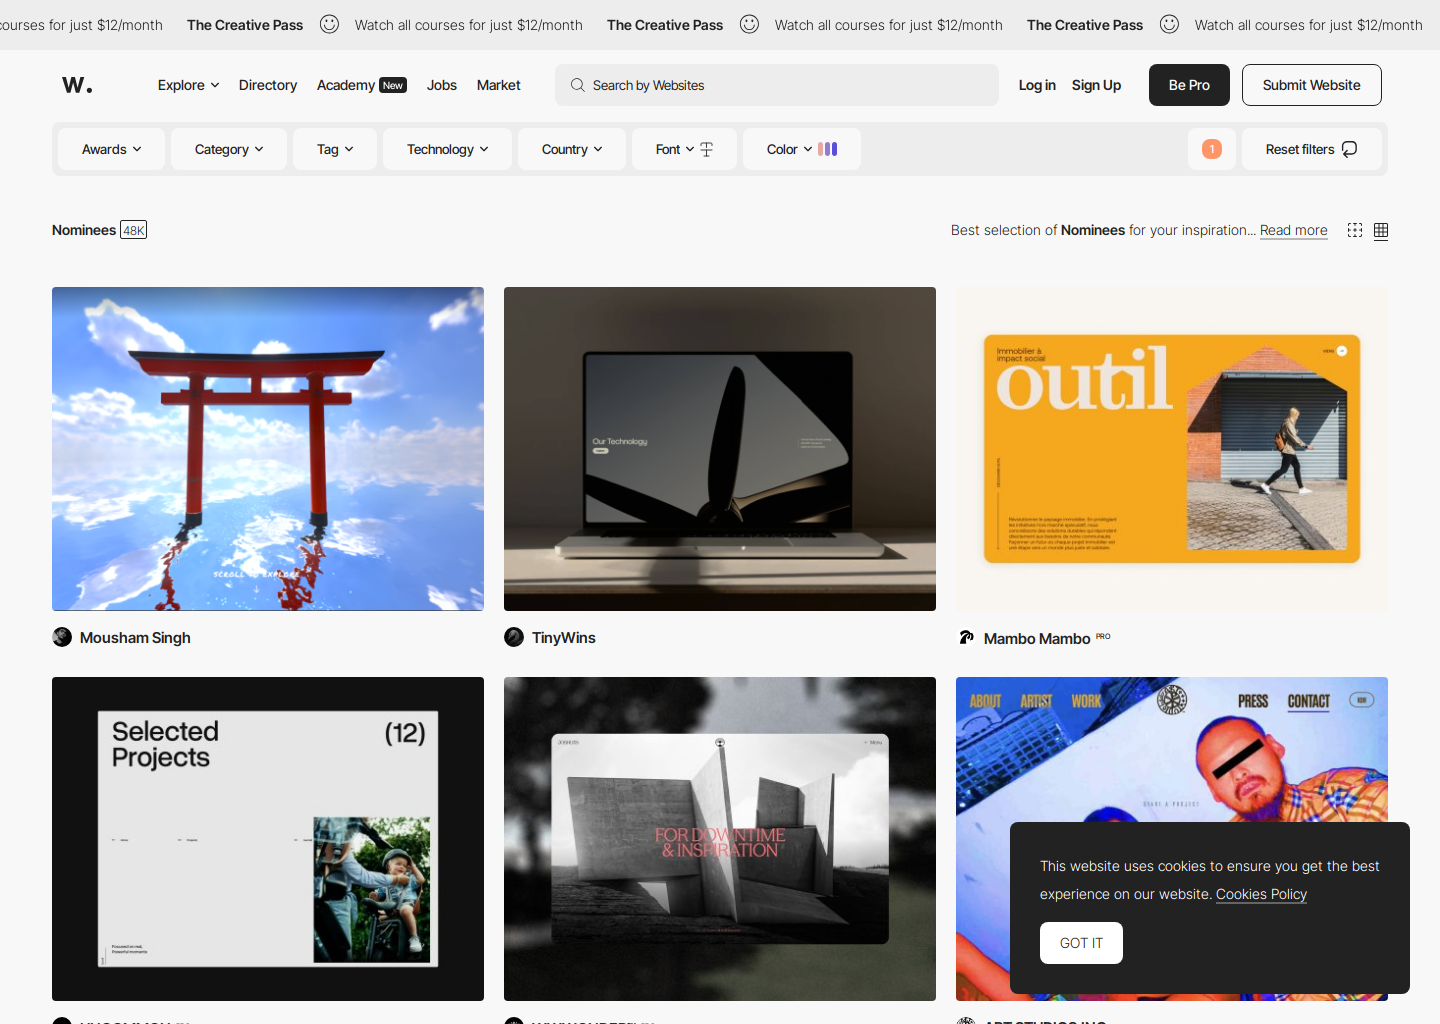Click the Awwwards logo
Viewport: 1440px width, 1024px height.
(x=76, y=85)
